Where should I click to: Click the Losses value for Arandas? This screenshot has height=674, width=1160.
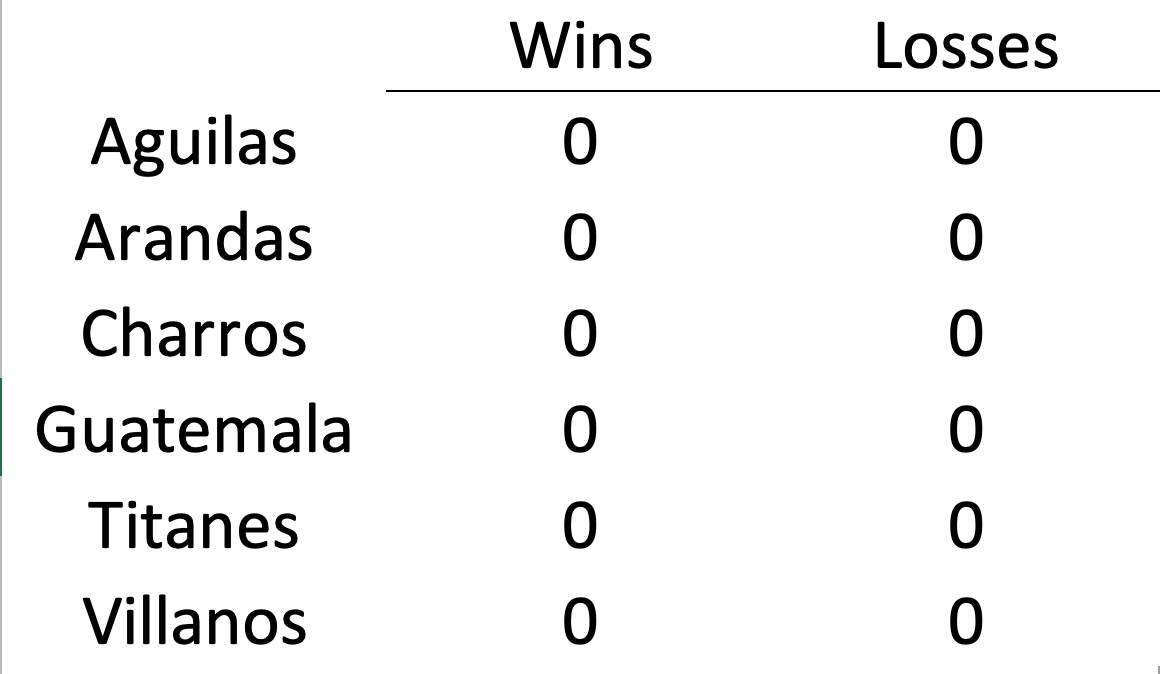(x=966, y=238)
